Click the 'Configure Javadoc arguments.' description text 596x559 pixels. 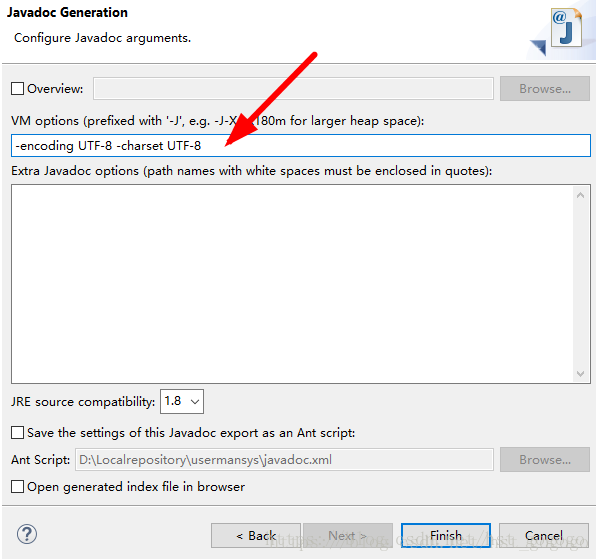pos(103,38)
